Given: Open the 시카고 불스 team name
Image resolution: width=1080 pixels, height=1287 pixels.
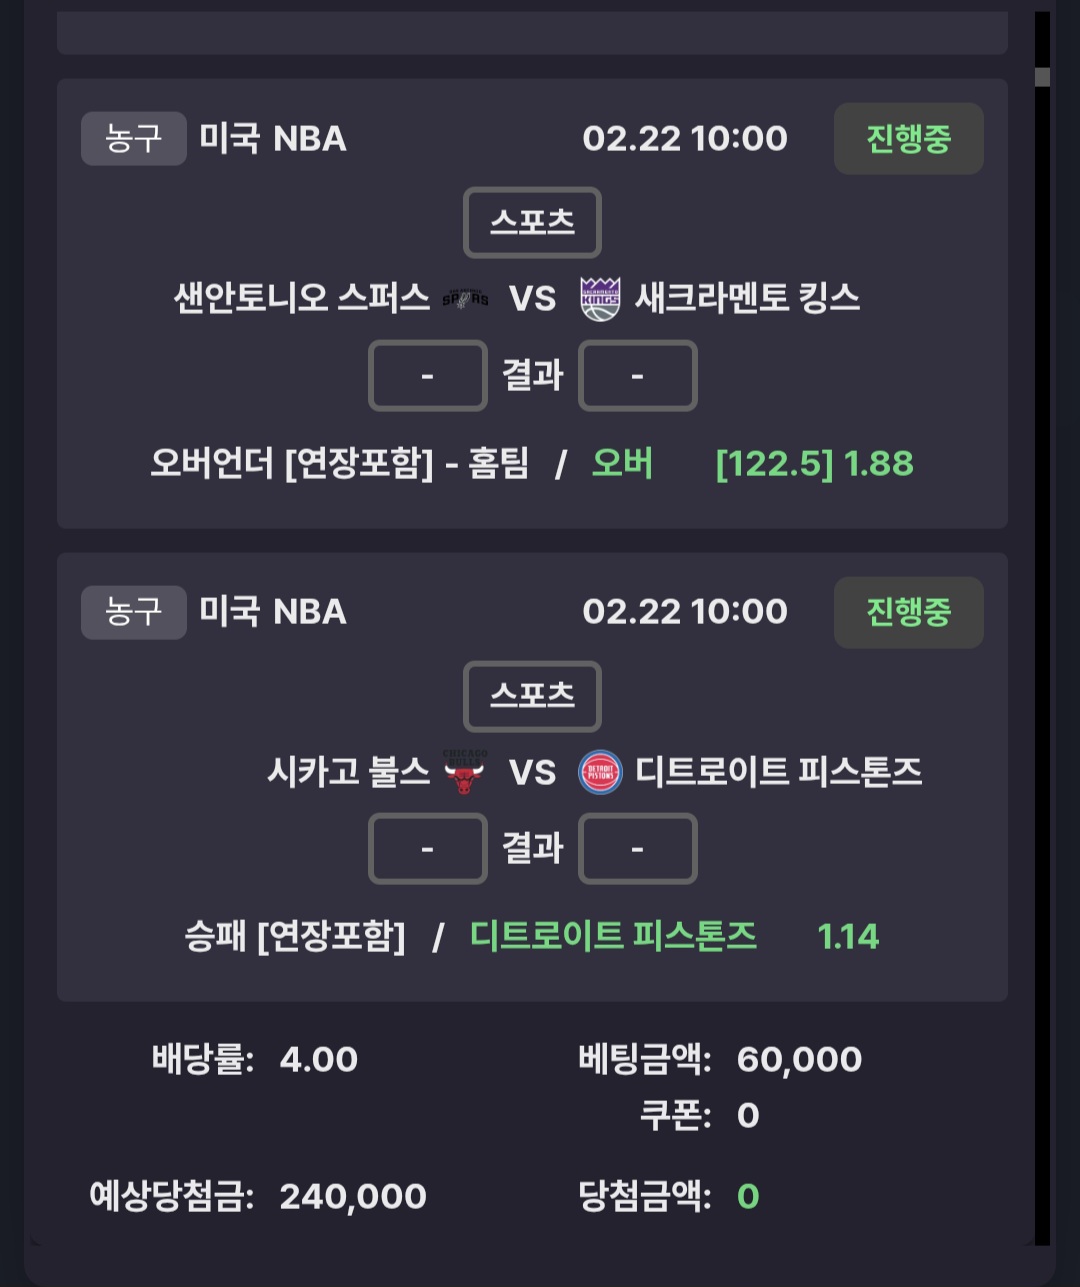Looking at the screenshot, I should [x=348, y=772].
